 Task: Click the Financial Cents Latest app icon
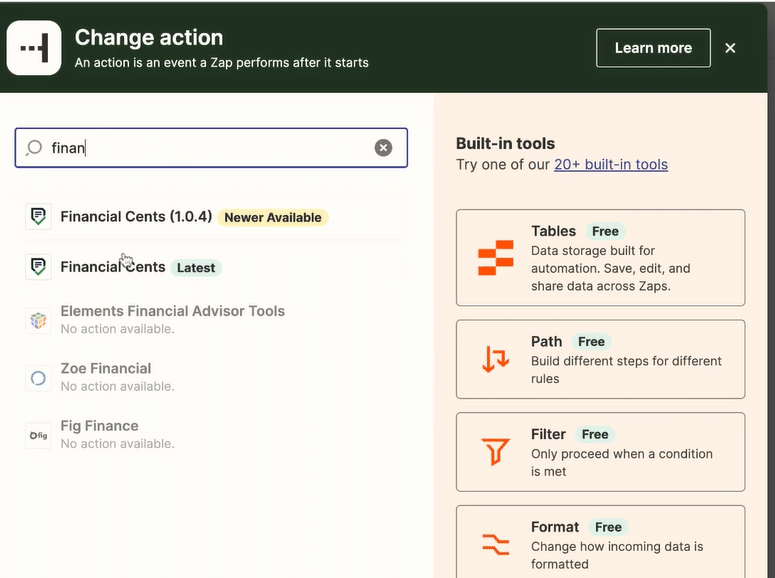[x=38, y=267]
